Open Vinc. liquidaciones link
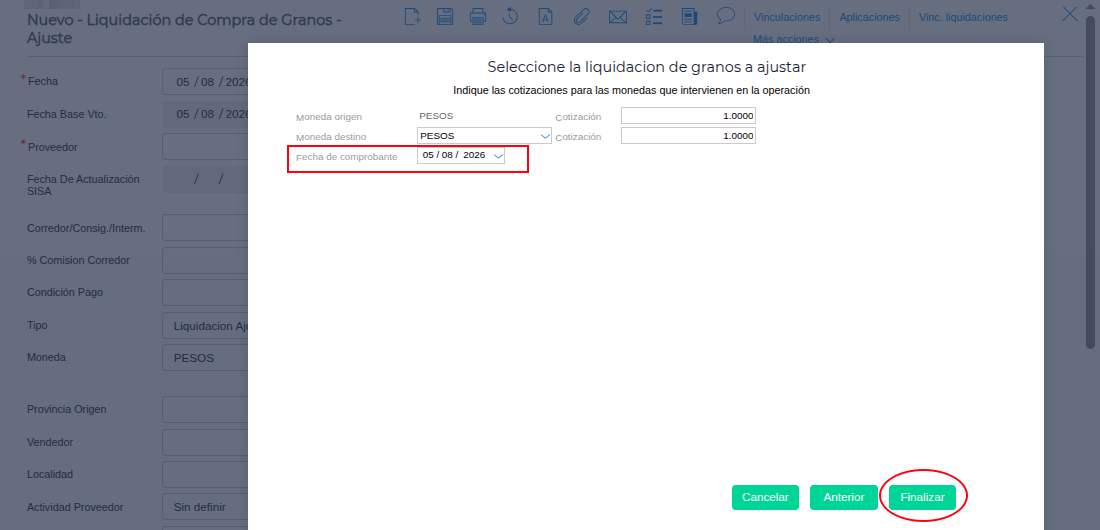The width and height of the screenshot is (1100, 530). (963, 17)
